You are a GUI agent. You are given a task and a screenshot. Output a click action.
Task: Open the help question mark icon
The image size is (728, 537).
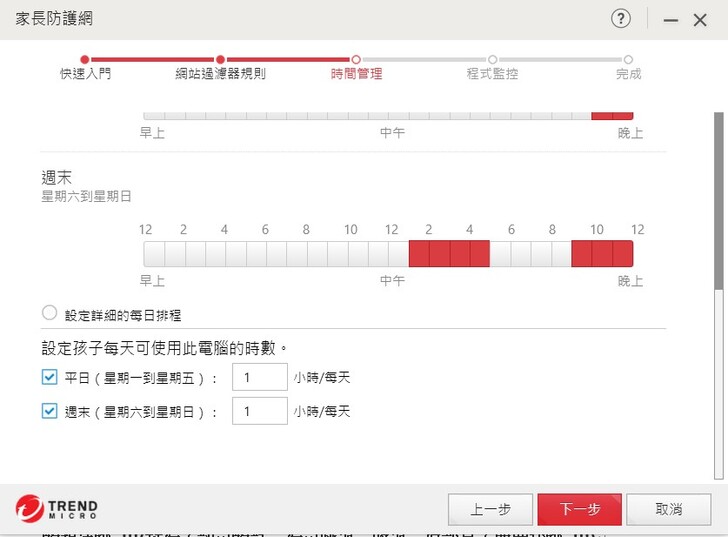[621, 19]
